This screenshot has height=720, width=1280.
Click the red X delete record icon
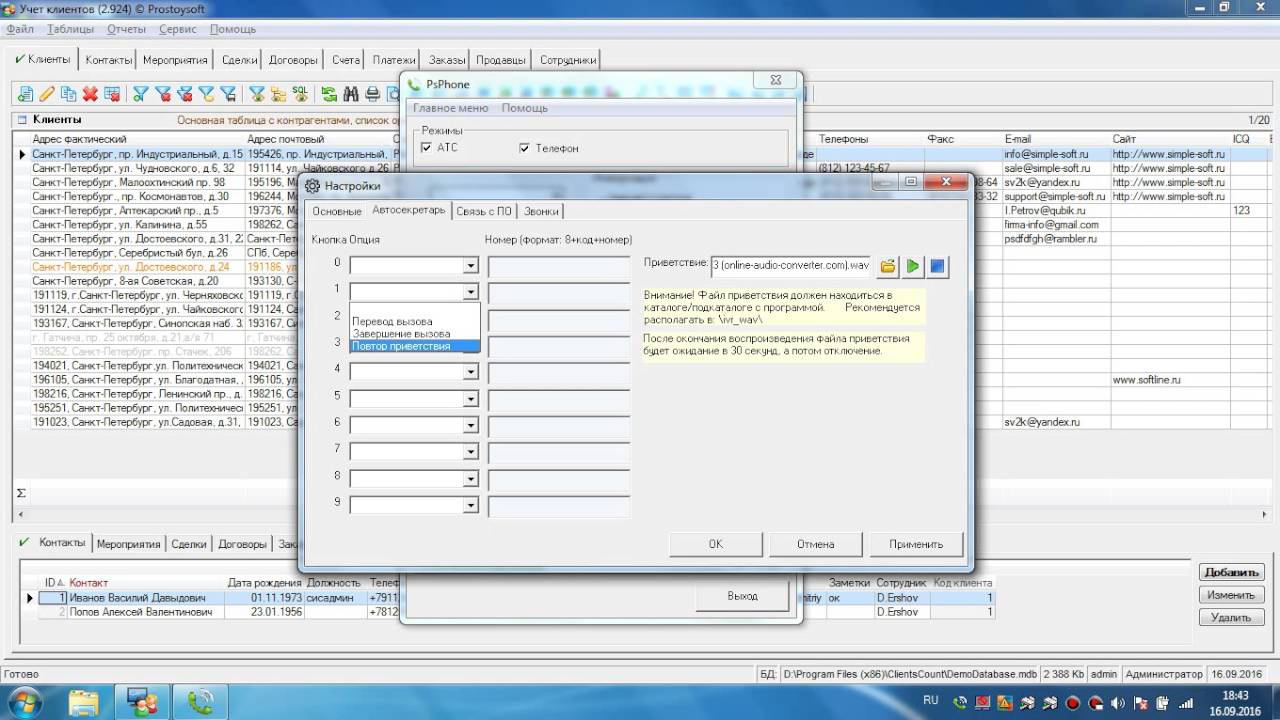click(x=90, y=94)
